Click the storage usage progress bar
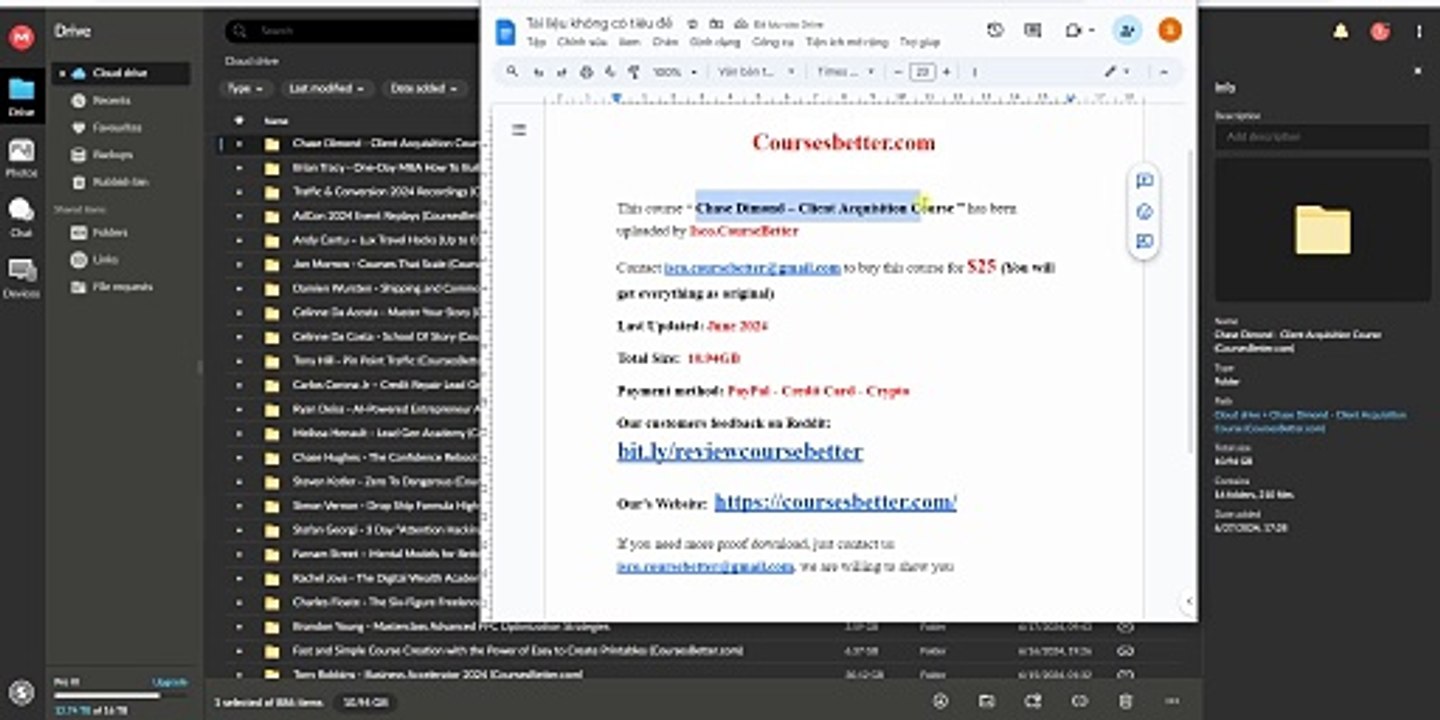 107,696
